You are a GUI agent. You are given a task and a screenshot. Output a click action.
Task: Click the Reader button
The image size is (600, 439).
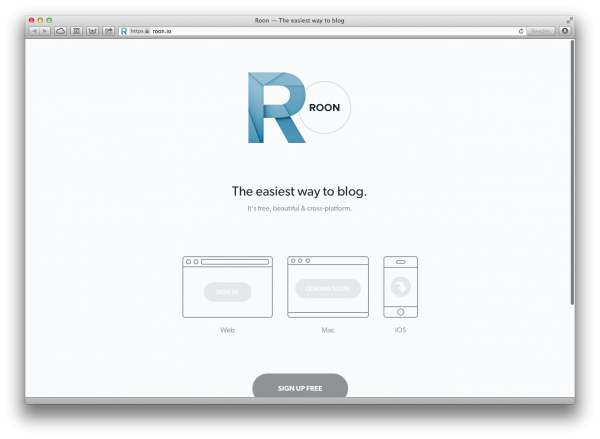(x=541, y=31)
